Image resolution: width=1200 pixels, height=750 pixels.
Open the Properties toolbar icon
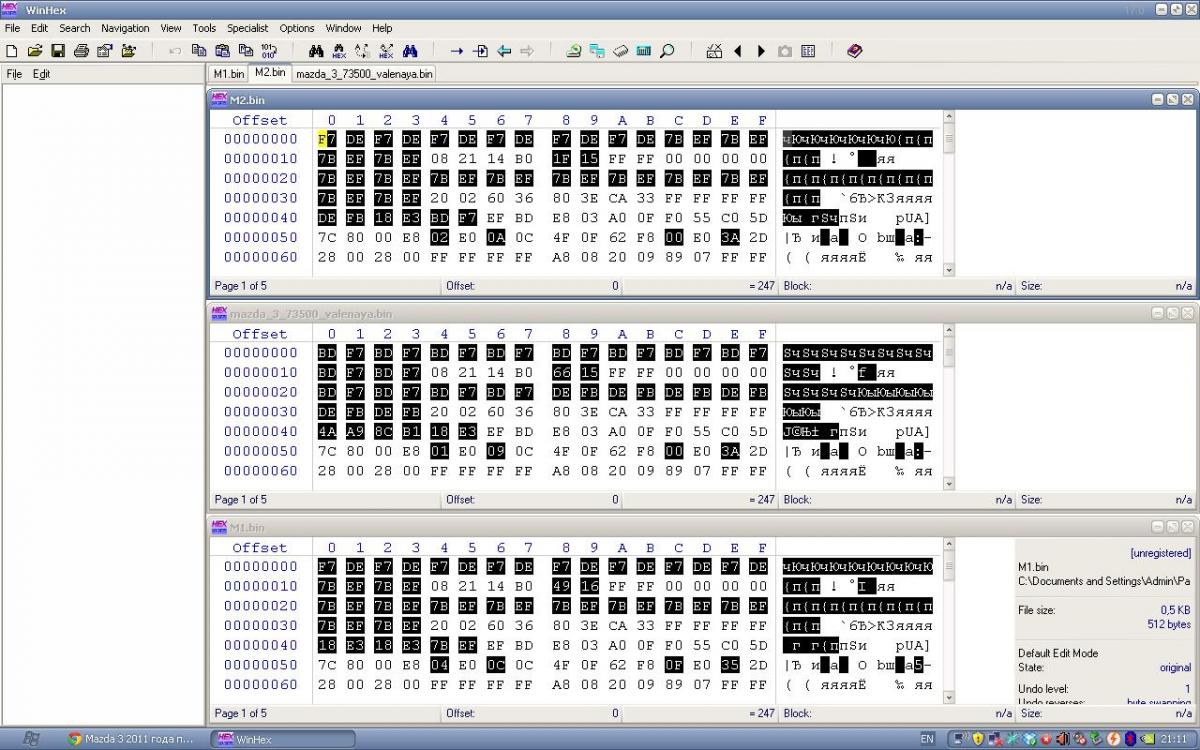click(104, 50)
